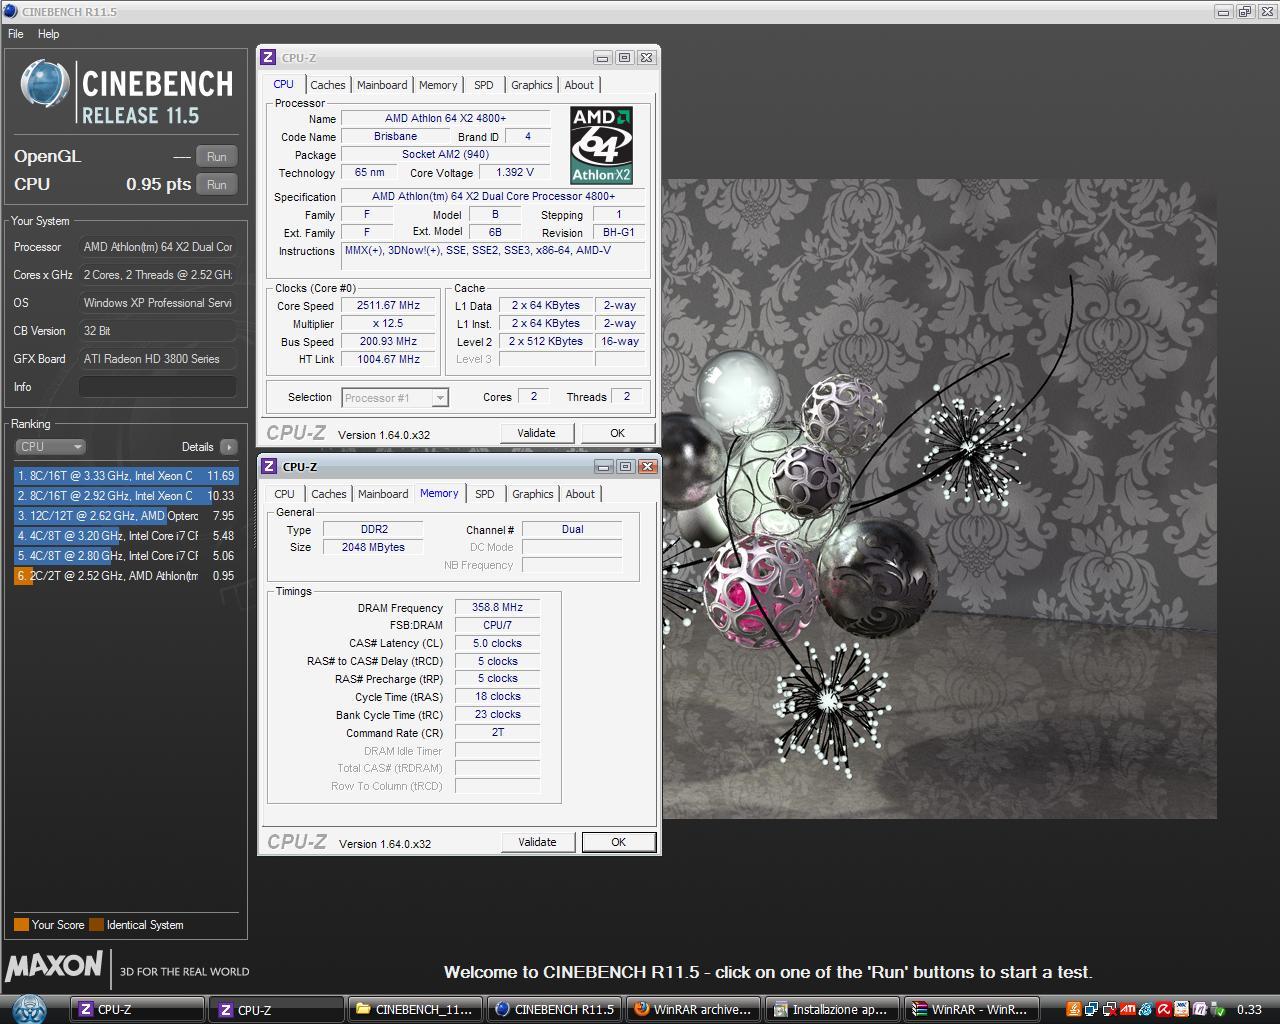The height and width of the screenshot is (1024, 1280).
Task: Run the CPU benchmark
Action: 217,184
